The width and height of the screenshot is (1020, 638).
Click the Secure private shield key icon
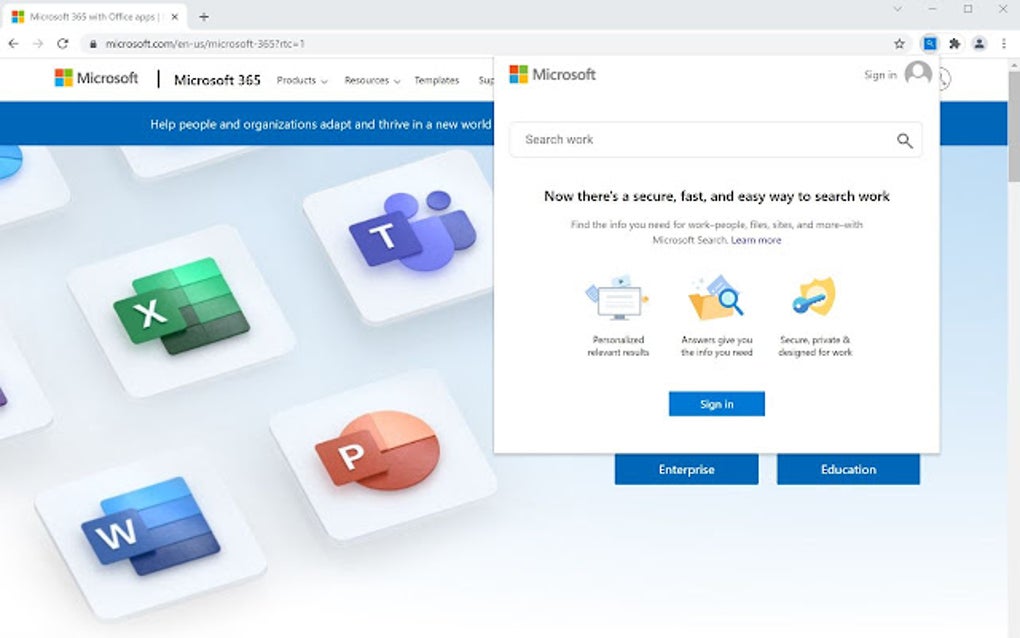[814, 297]
